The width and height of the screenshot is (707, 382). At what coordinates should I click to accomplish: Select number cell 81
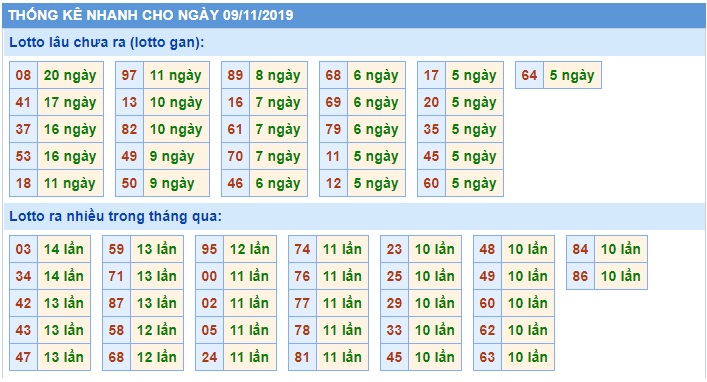coord(303,358)
